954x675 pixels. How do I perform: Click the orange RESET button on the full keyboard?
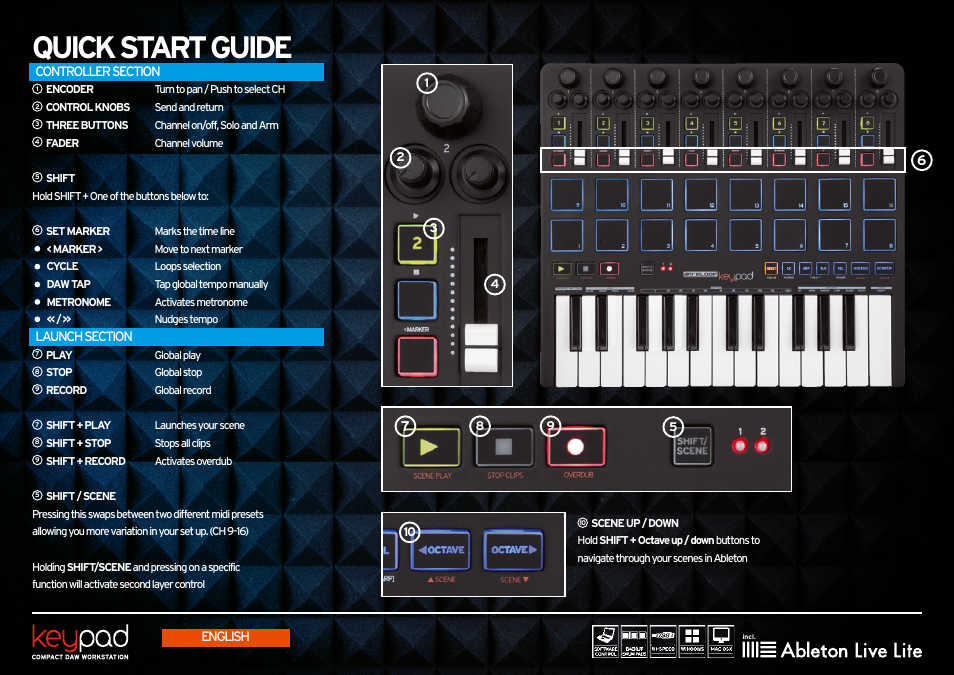[771, 268]
